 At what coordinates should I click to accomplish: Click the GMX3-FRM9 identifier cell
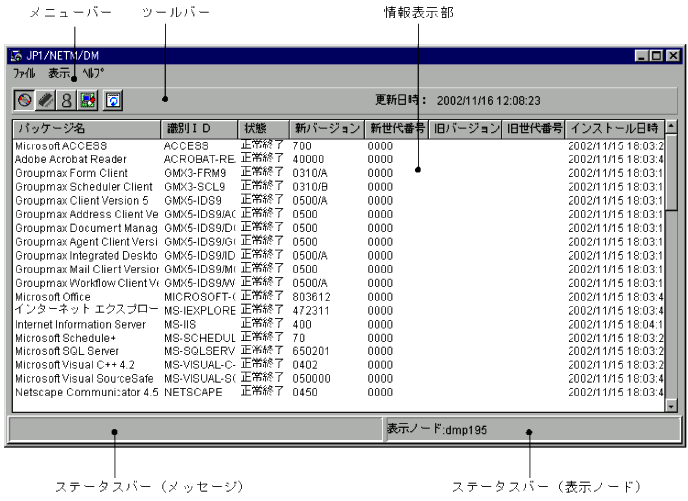195,173
